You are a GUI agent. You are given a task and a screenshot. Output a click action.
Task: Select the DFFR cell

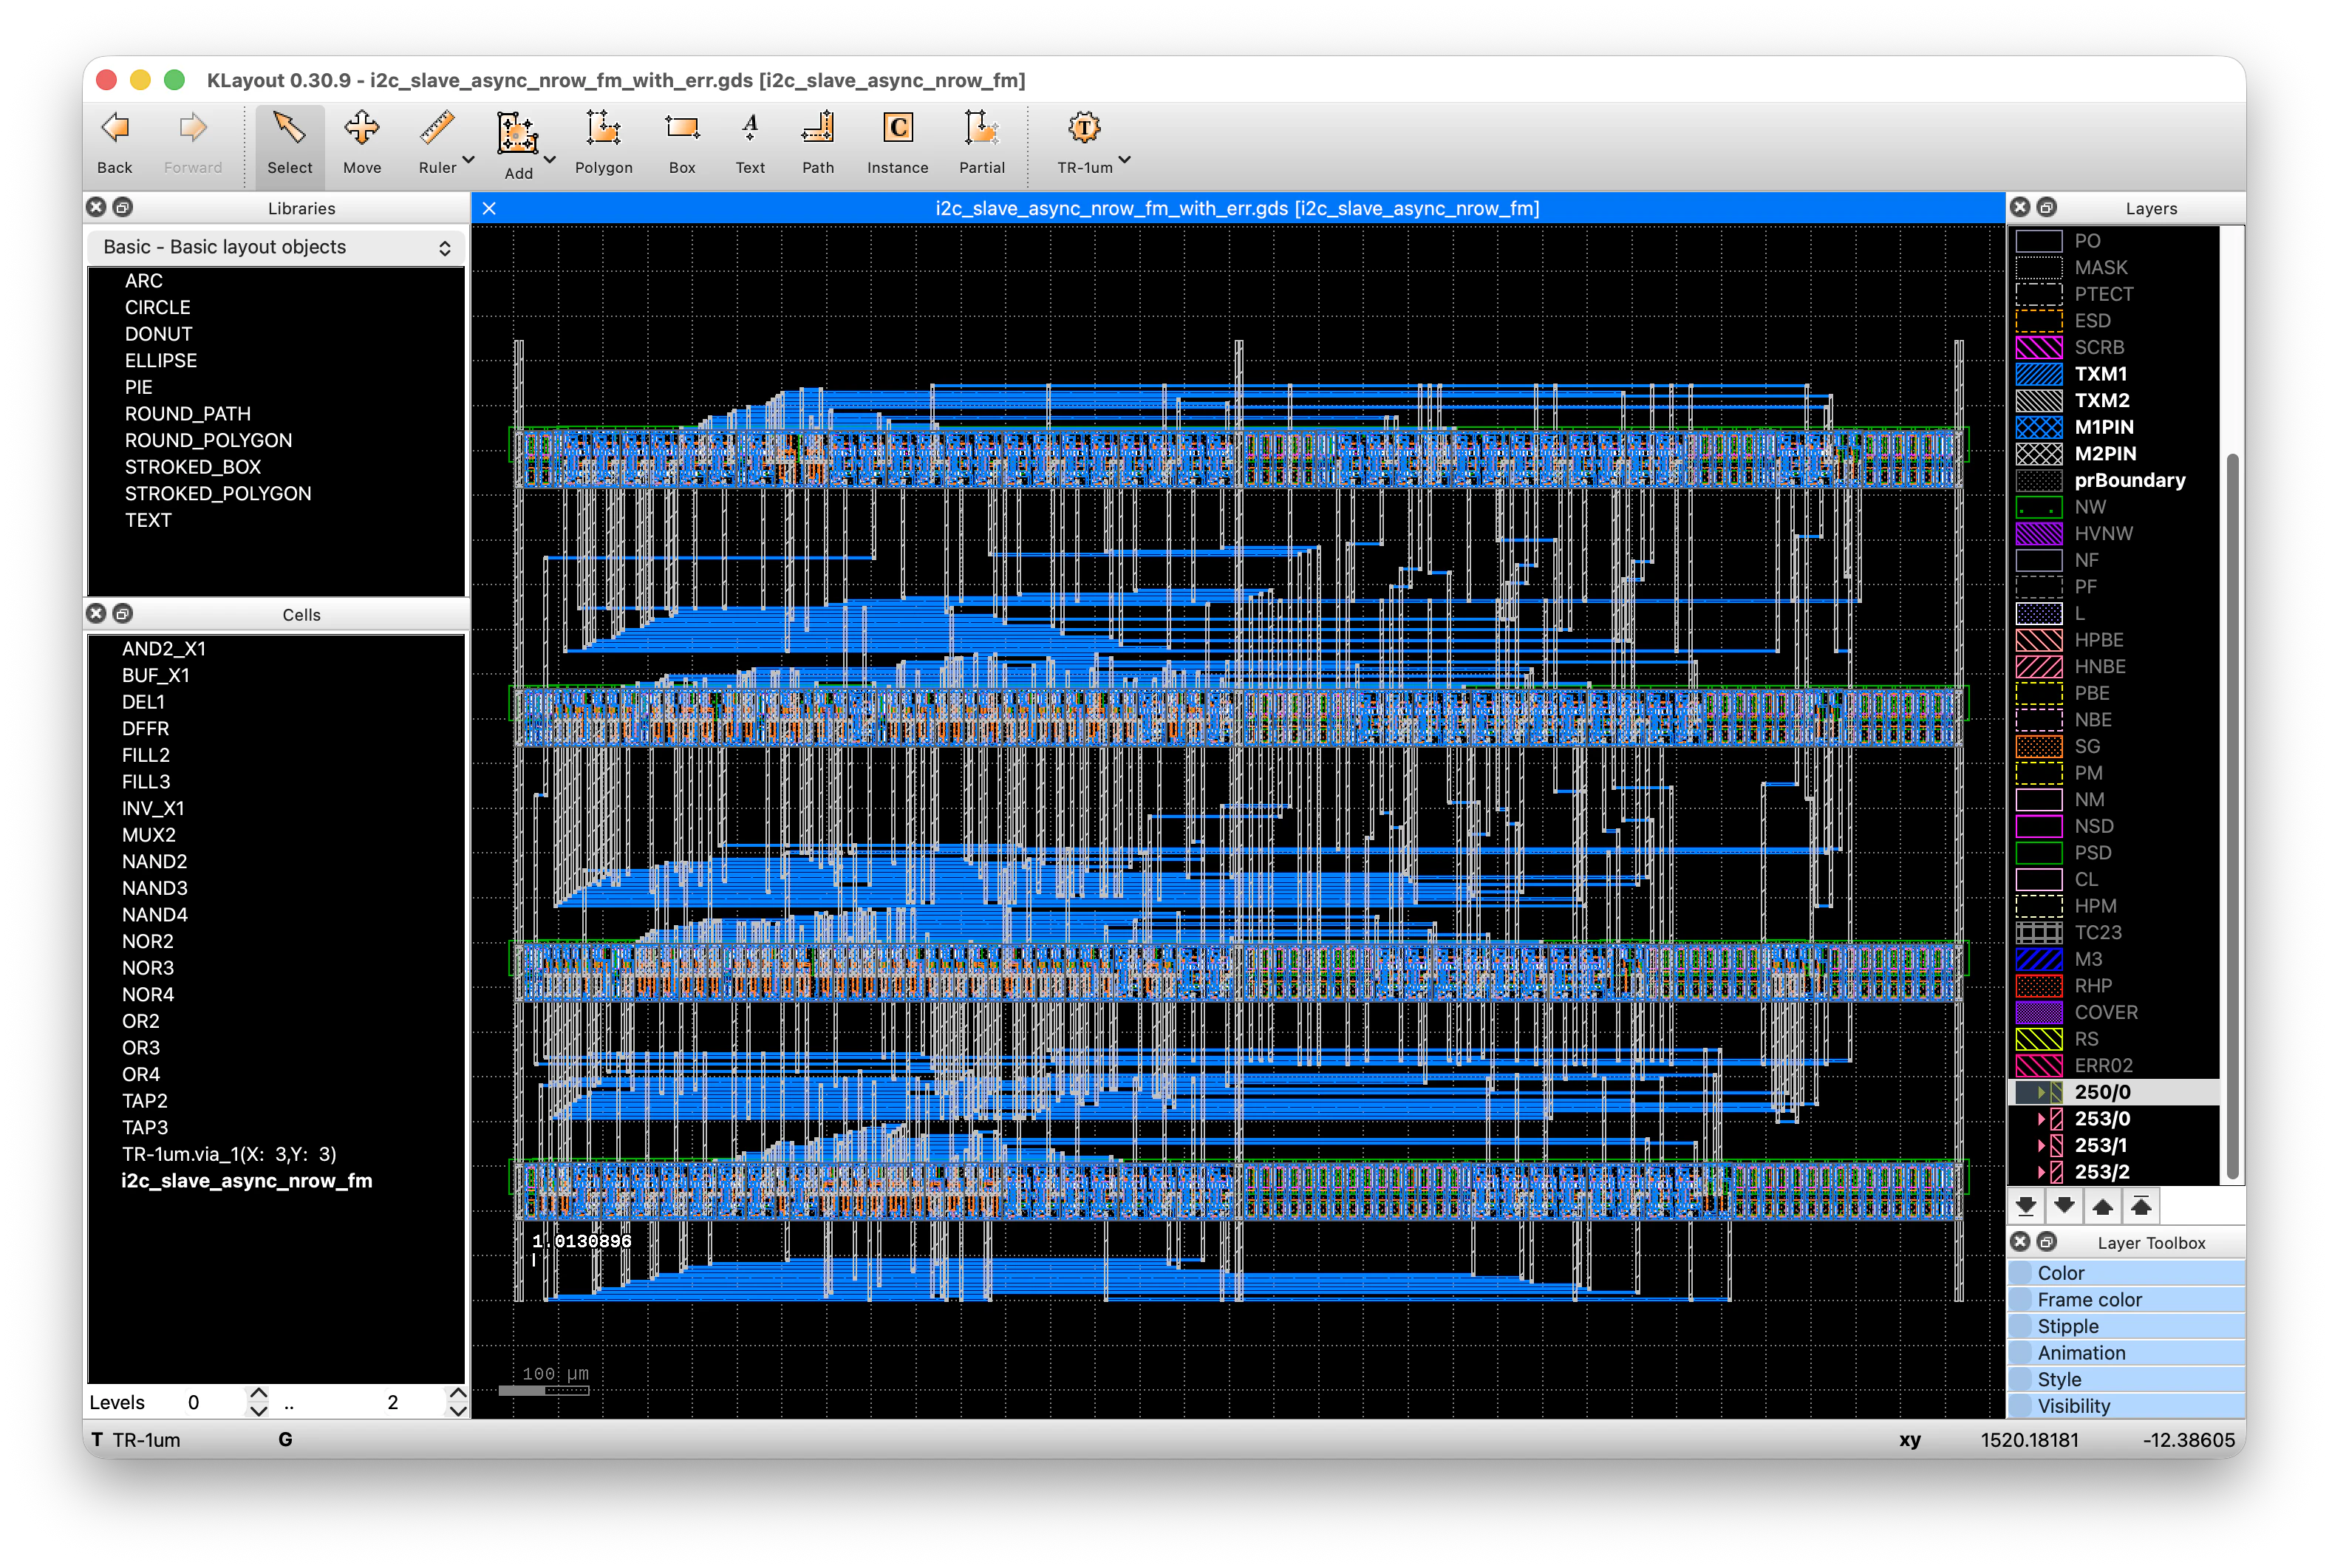[x=145, y=728]
